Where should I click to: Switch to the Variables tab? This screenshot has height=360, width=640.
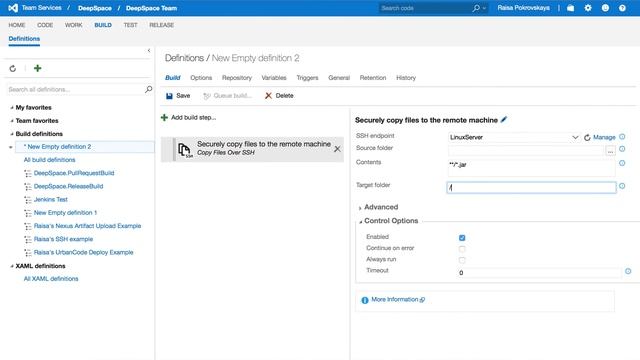click(274, 78)
